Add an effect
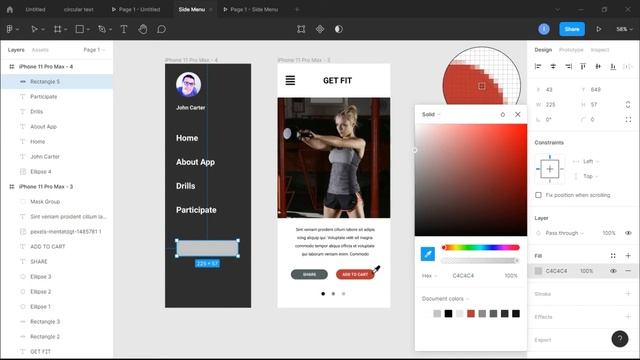640x360 pixels. pos(628,316)
